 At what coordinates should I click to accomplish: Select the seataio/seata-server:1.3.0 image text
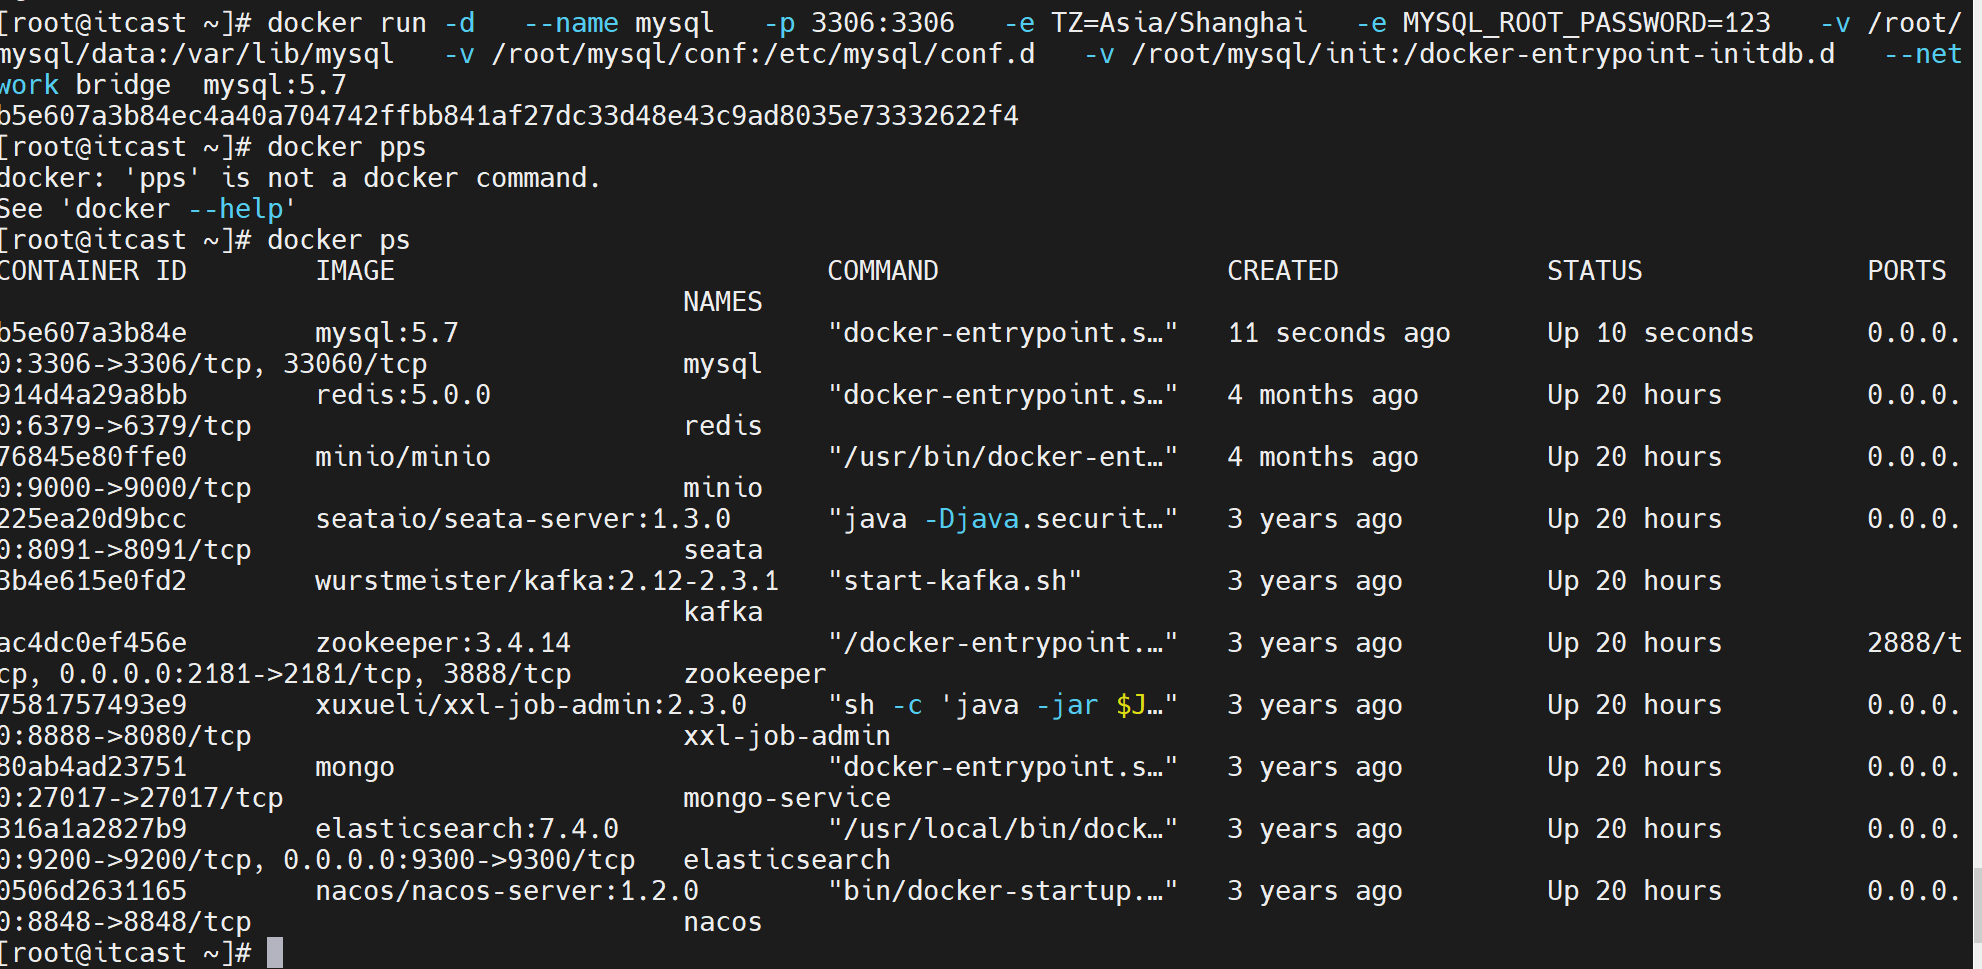(x=522, y=518)
